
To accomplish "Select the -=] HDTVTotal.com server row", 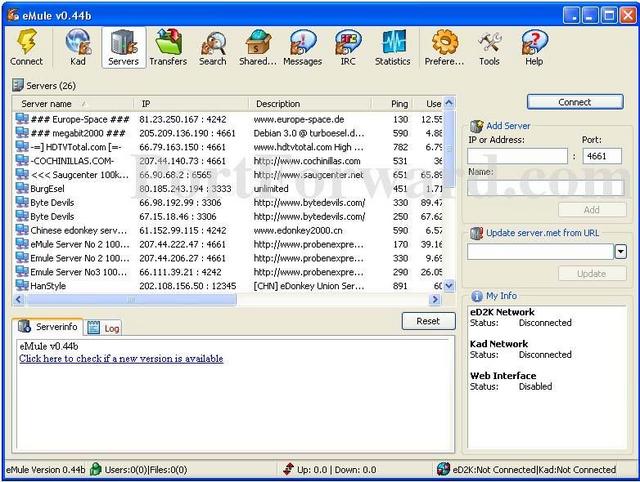I will tap(229, 147).
